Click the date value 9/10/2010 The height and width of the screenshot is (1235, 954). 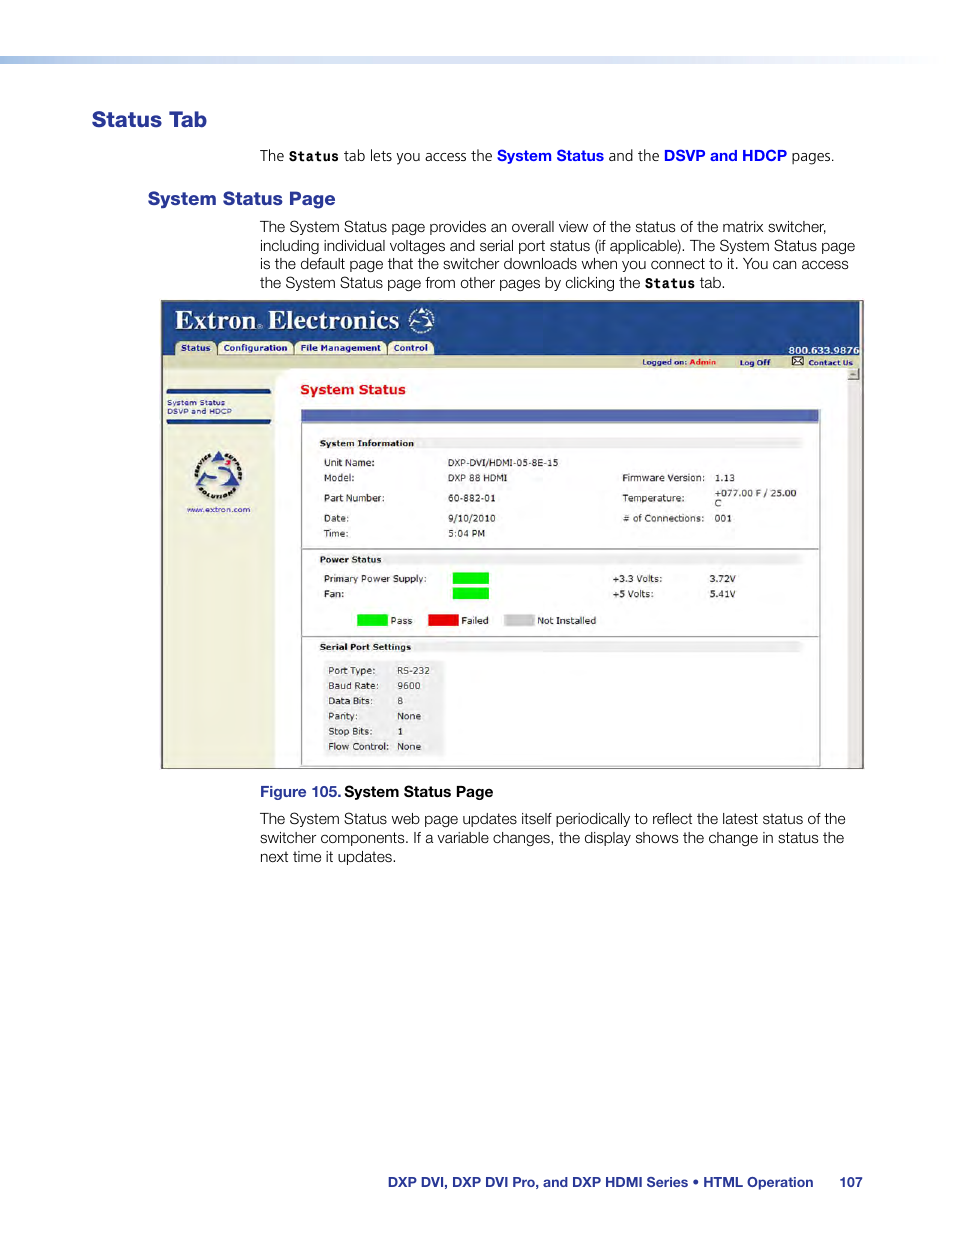point(472,519)
